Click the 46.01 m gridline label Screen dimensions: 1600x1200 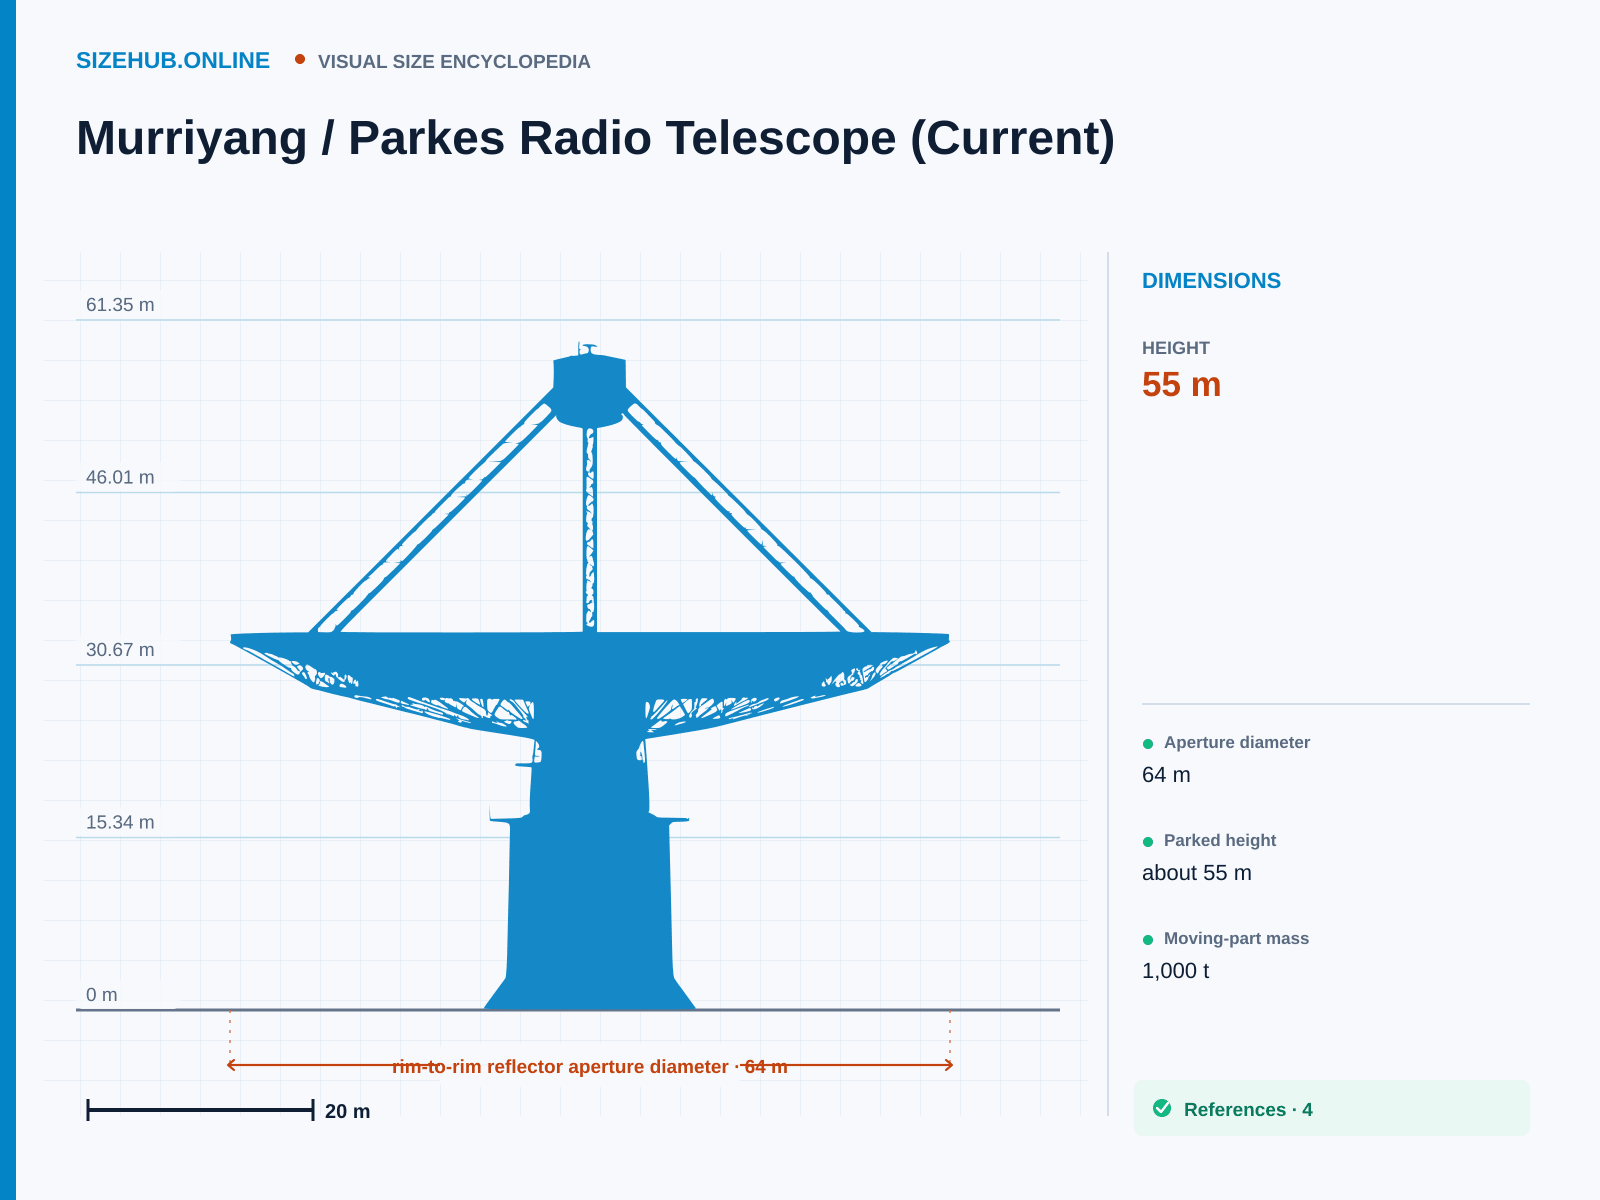point(120,477)
